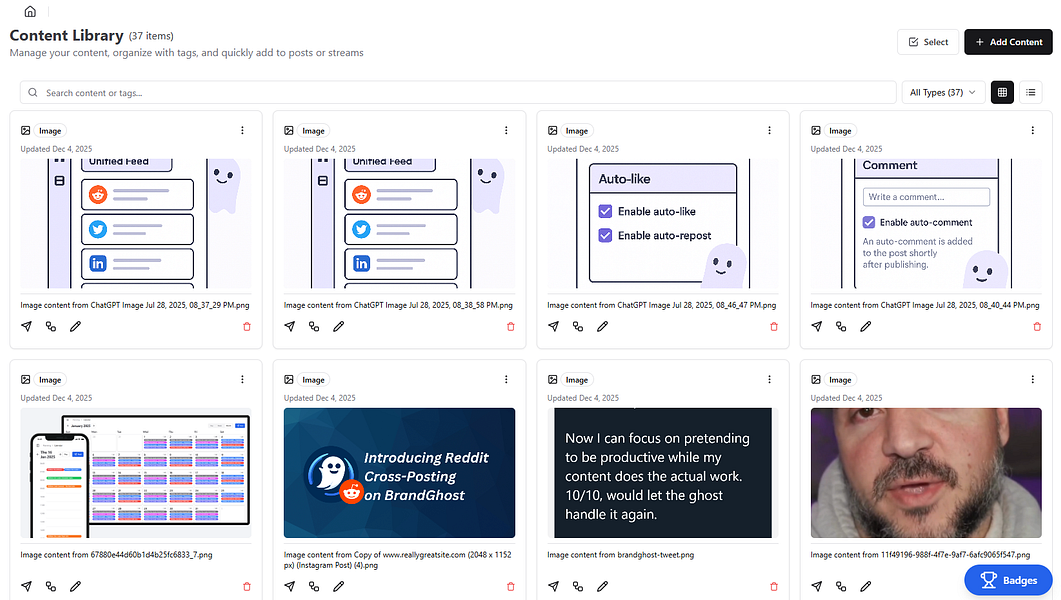Send the 08_46_47 PM image to a post
The image size is (1061, 600).
point(554,326)
